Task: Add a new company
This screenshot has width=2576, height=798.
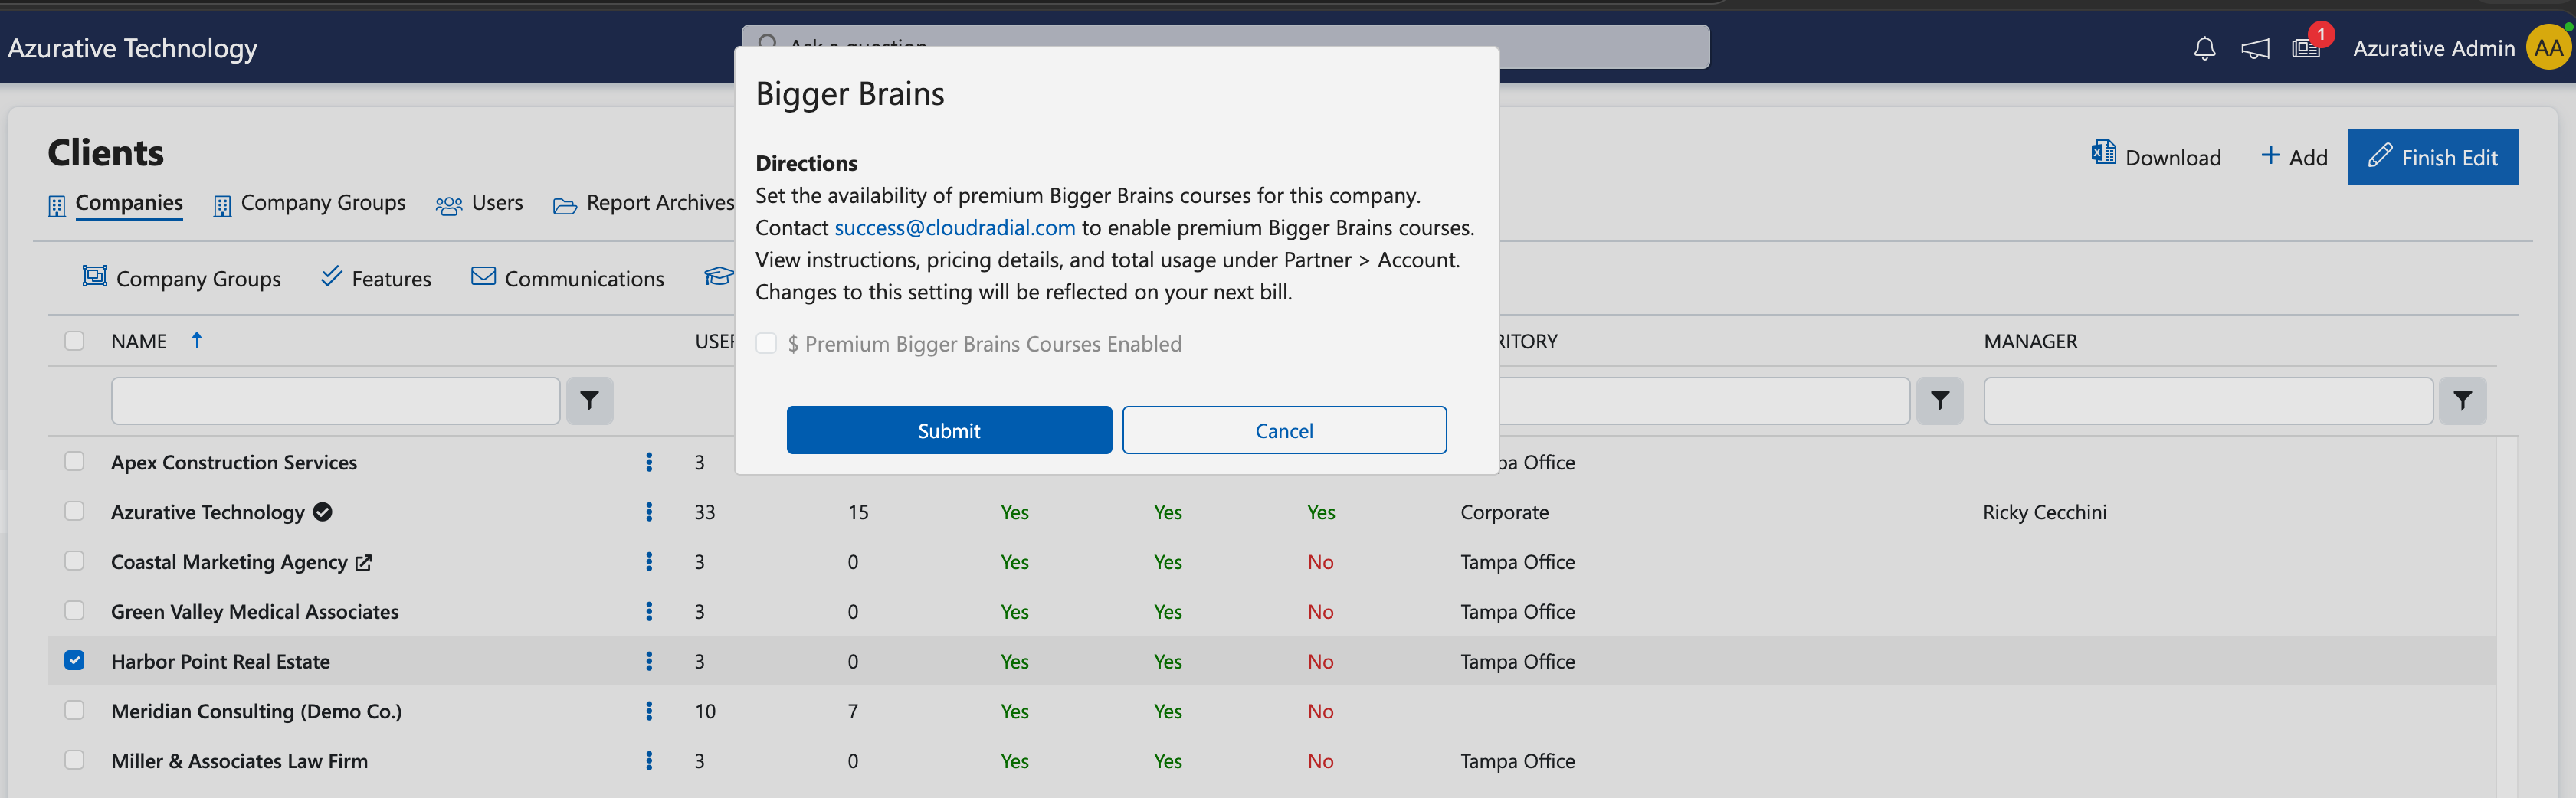Action: [x=2294, y=157]
